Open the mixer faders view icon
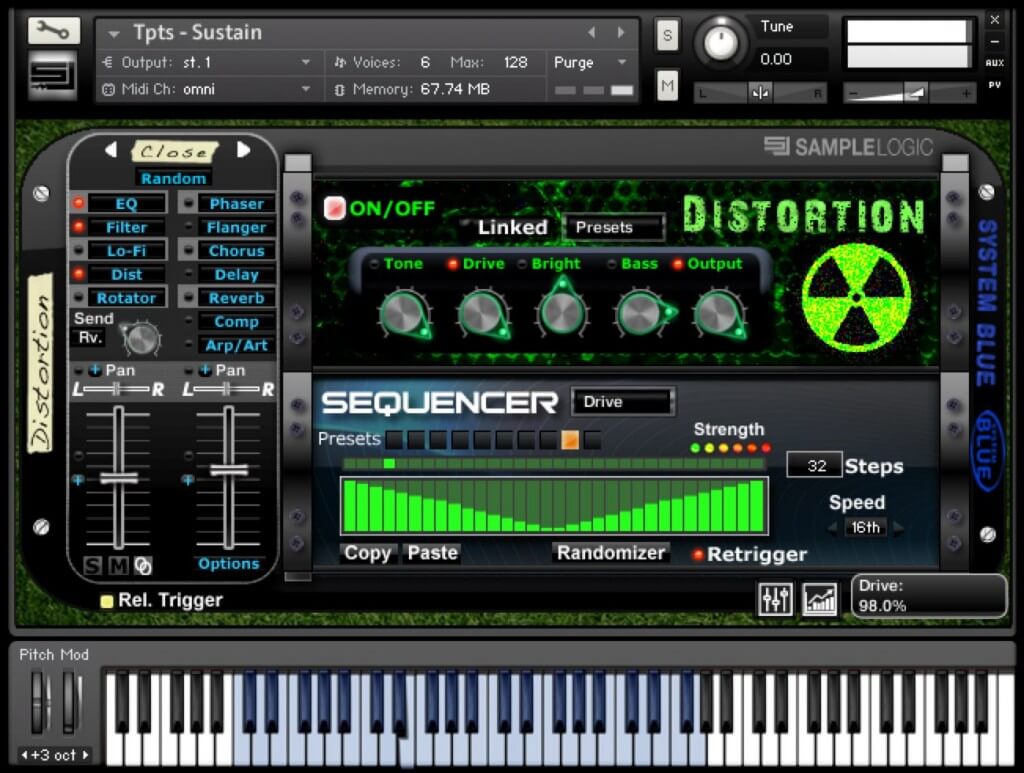The image size is (1024, 773). pyautogui.click(x=775, y=598)
